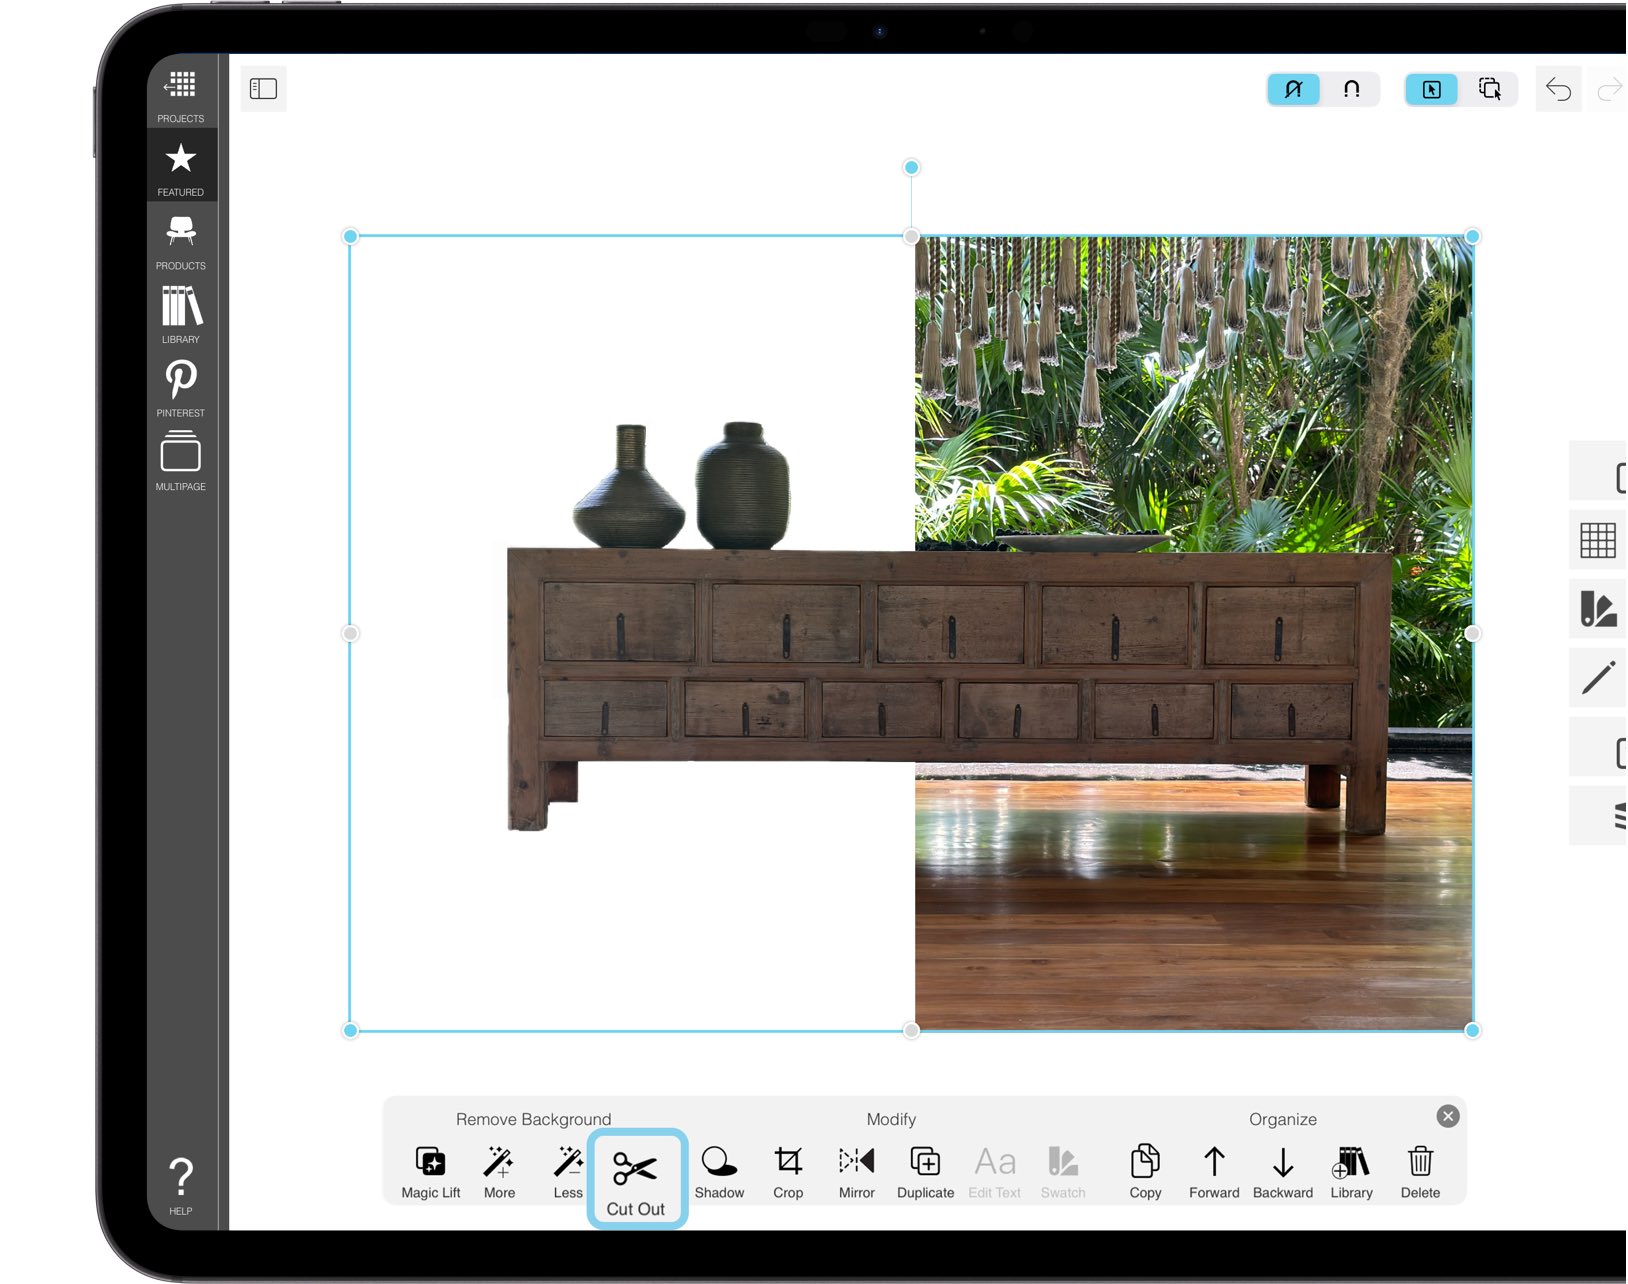Viewport: 1628px width, 1284px height.
Task: Open the Swatch color tool
Action: pos(1063,1163)
